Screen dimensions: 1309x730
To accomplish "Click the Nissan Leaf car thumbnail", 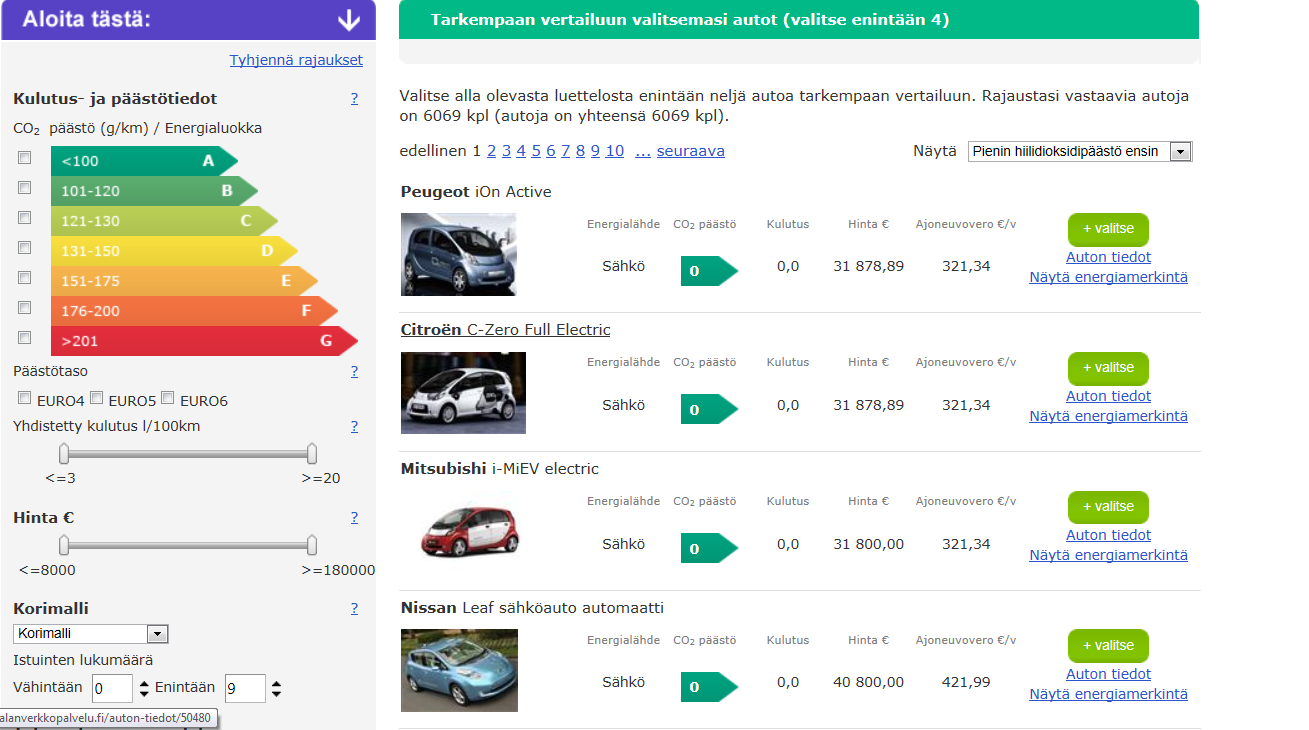I will pos(459,670).
